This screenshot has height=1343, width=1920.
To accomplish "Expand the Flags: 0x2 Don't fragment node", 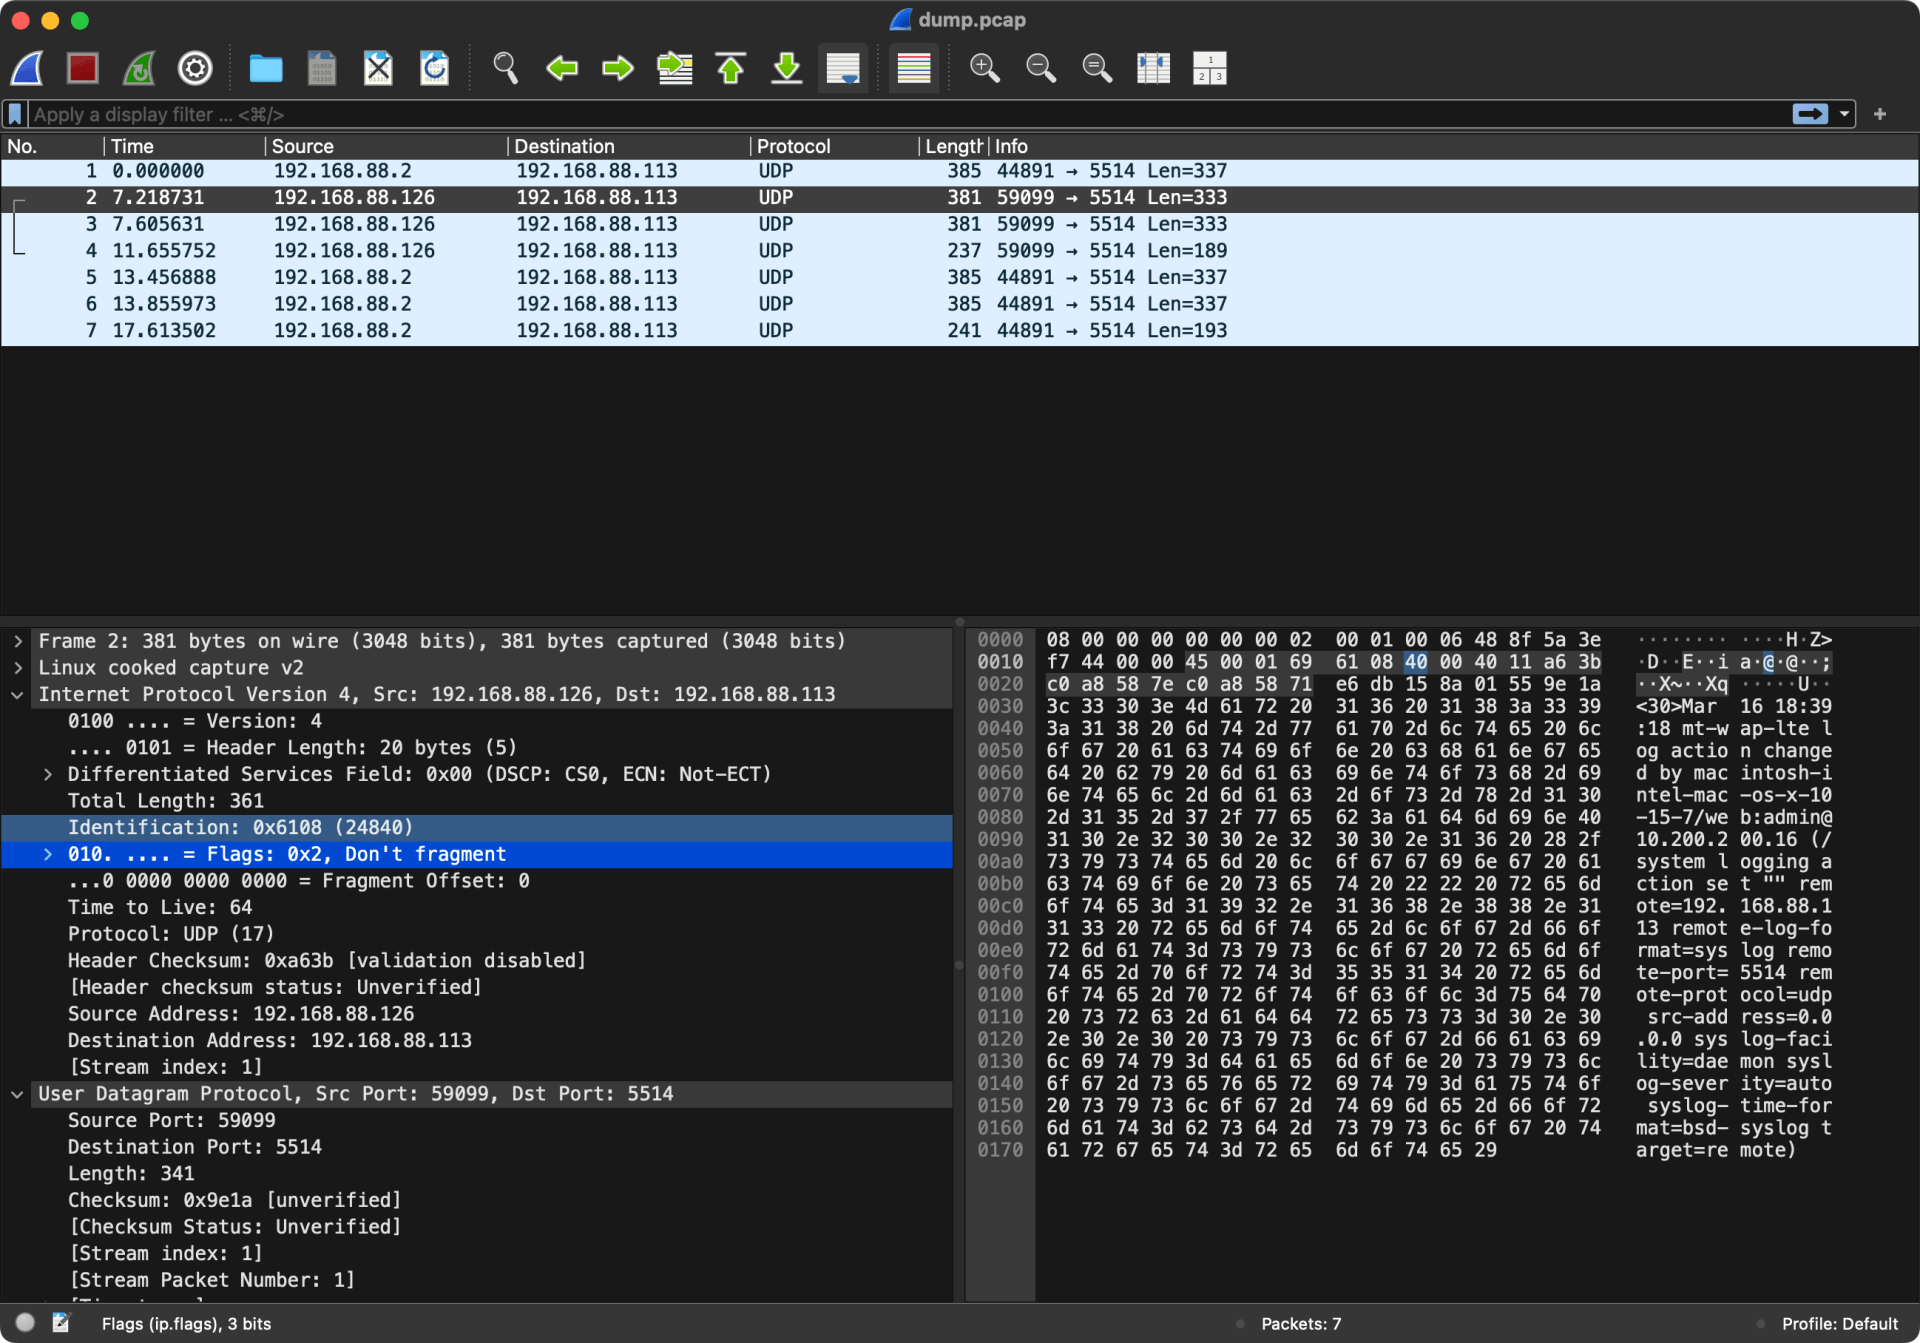I will tap(47, 853).
